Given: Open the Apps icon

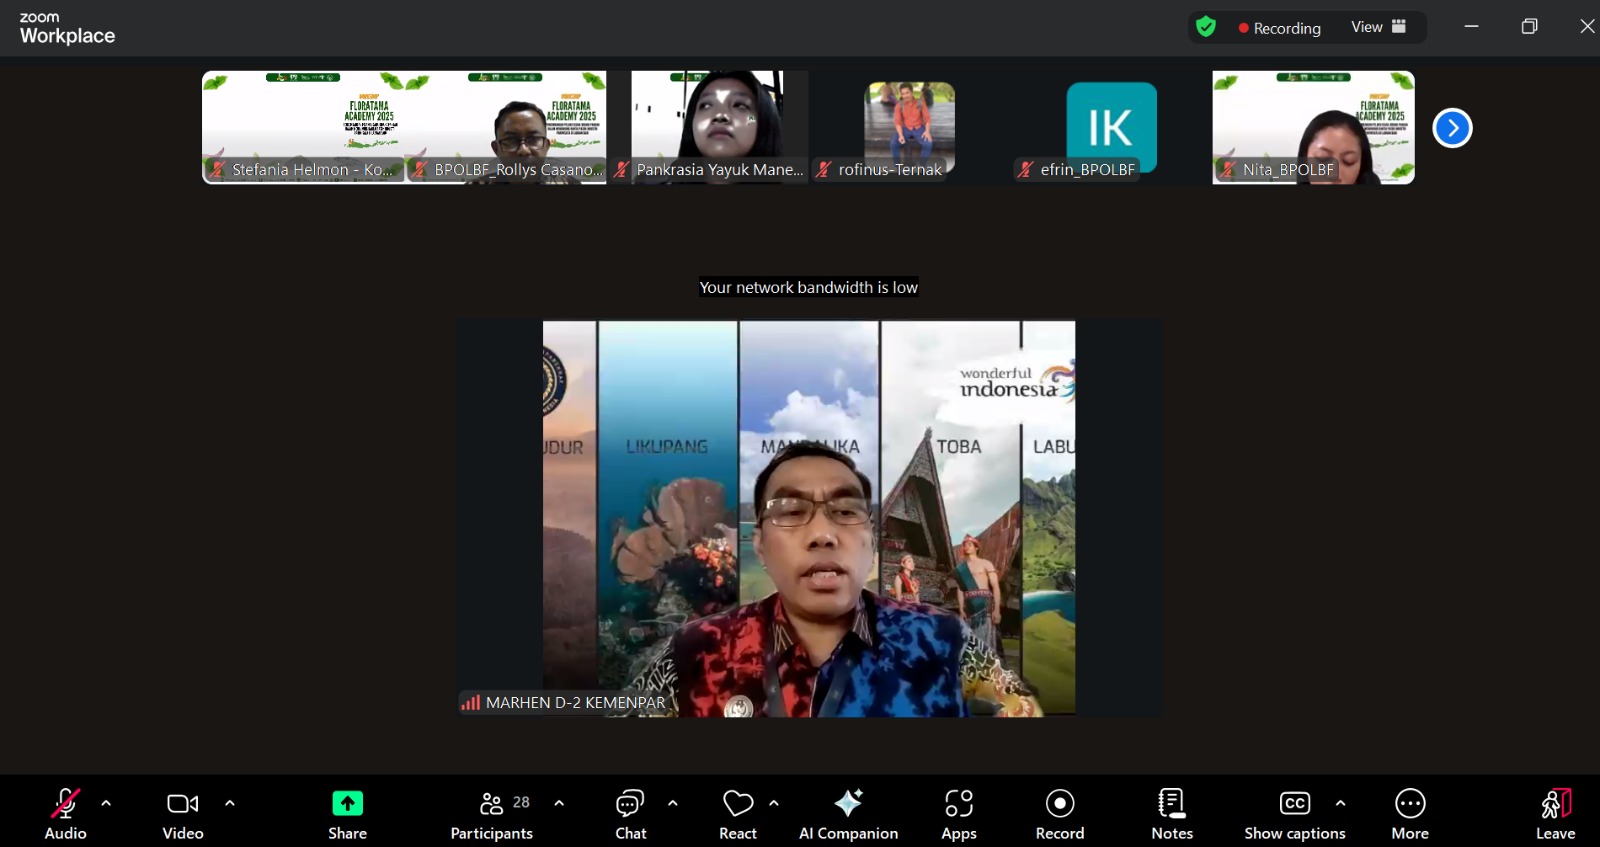Looking at the screenshot, I should pos(958,803).
